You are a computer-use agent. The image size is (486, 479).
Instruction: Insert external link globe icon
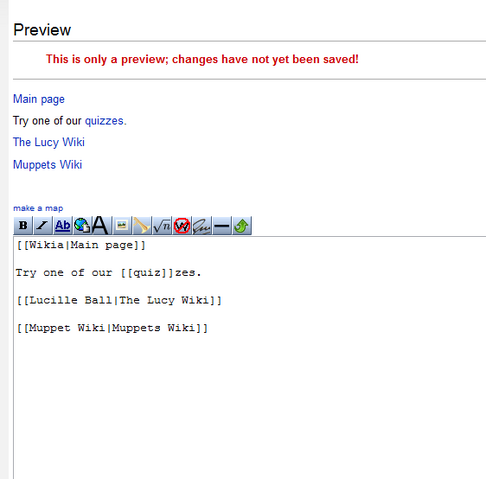82,226
